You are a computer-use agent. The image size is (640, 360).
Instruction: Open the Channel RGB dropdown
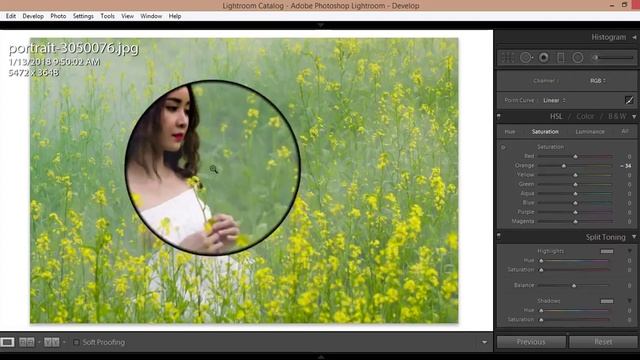point(598,81)
